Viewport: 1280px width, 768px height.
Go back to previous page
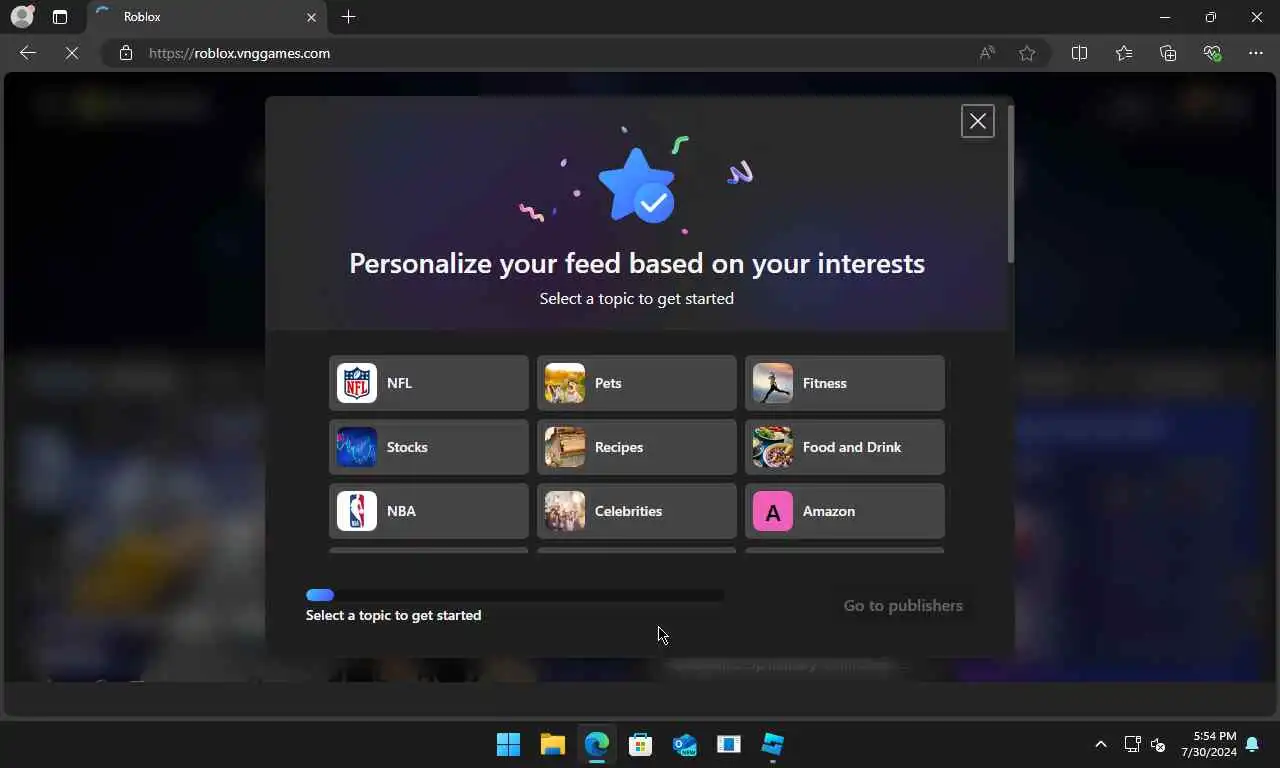28,53
